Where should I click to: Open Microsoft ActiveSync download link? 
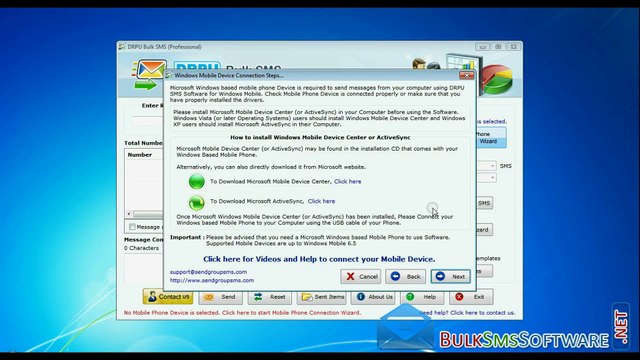click(x=321, y=201)
